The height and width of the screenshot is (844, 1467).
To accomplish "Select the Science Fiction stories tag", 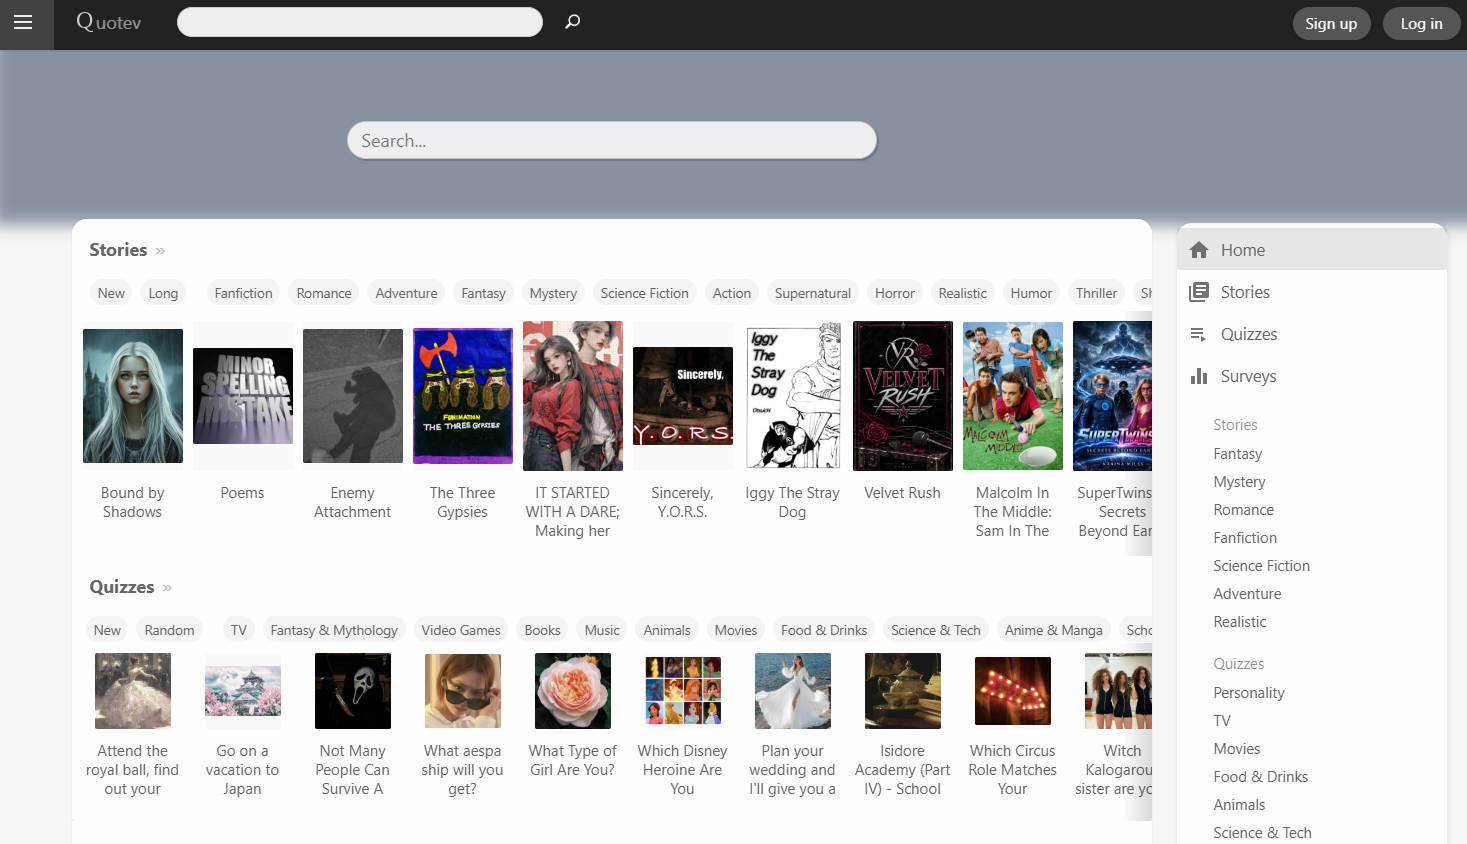I will [x=645, y=293].
